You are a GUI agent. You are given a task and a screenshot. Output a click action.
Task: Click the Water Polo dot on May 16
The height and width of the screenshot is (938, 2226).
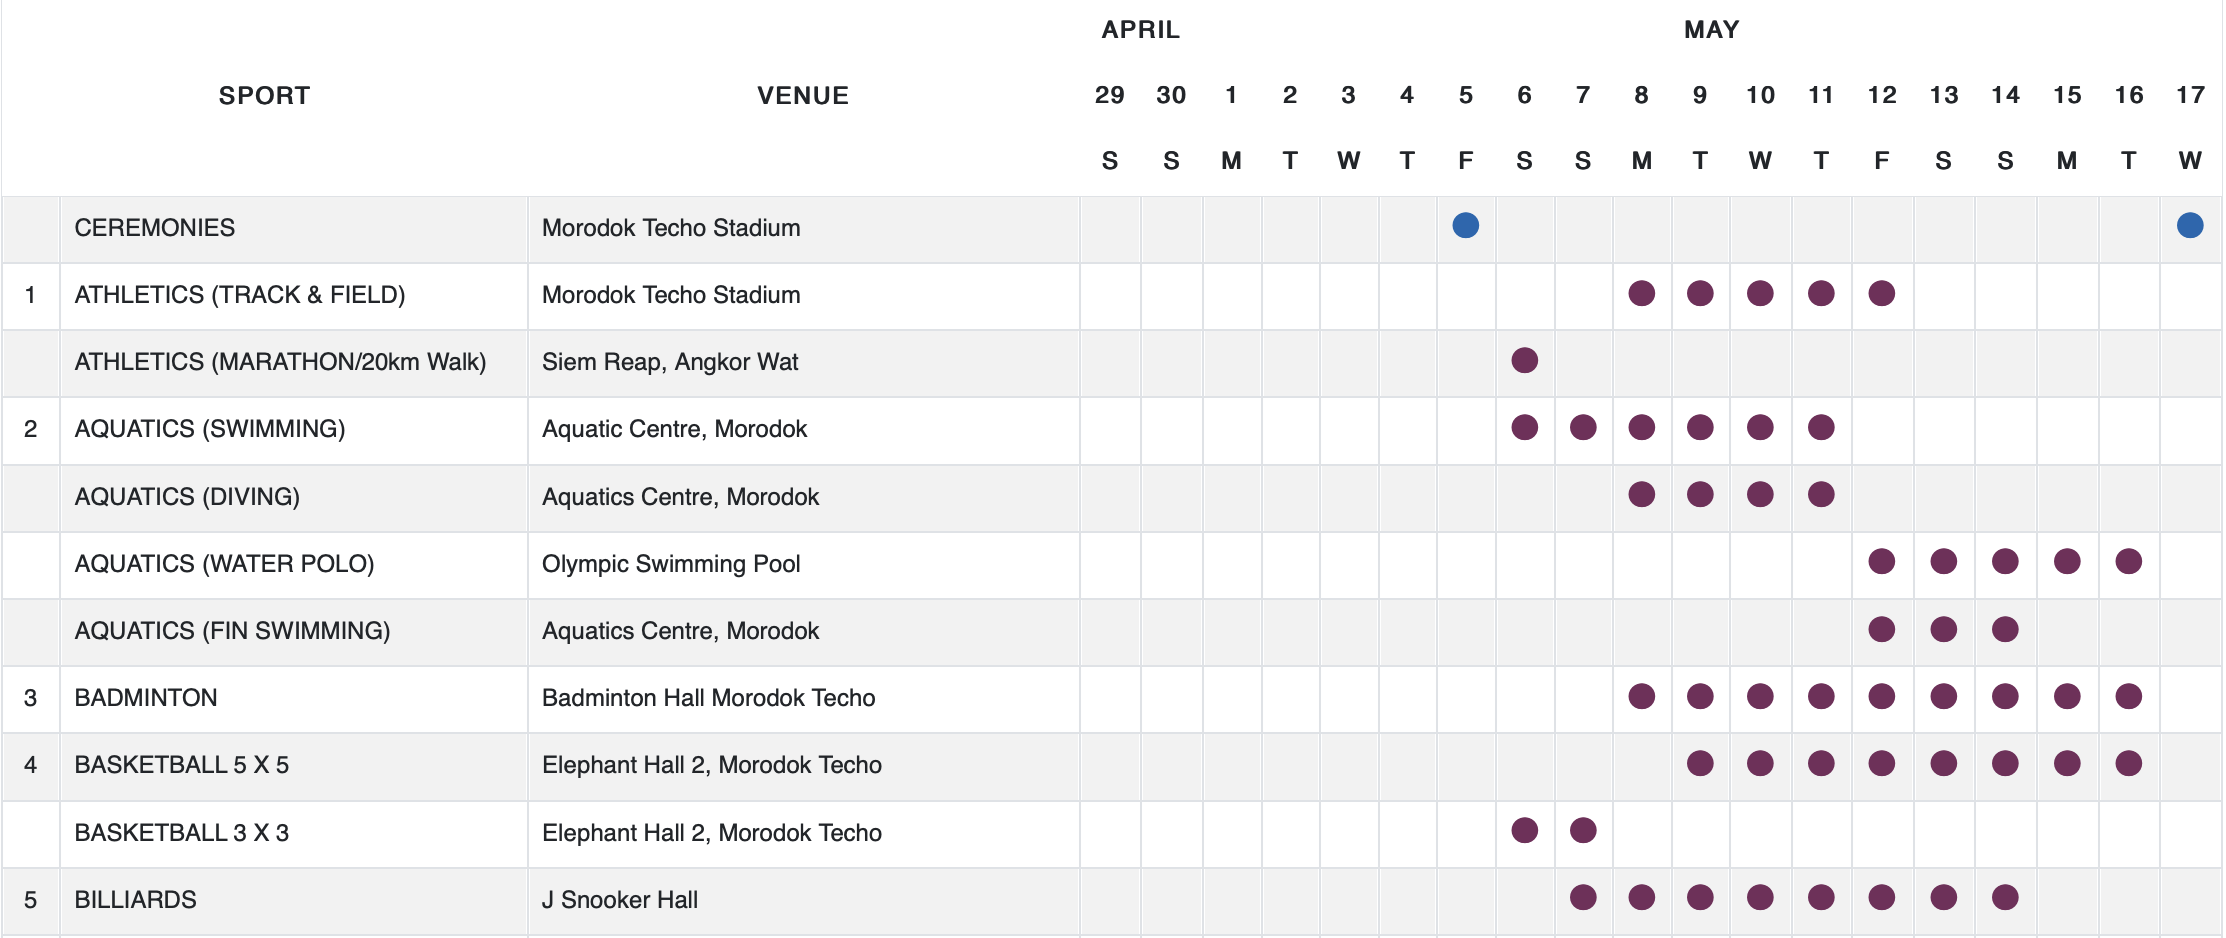click(x=2128, y=561)
